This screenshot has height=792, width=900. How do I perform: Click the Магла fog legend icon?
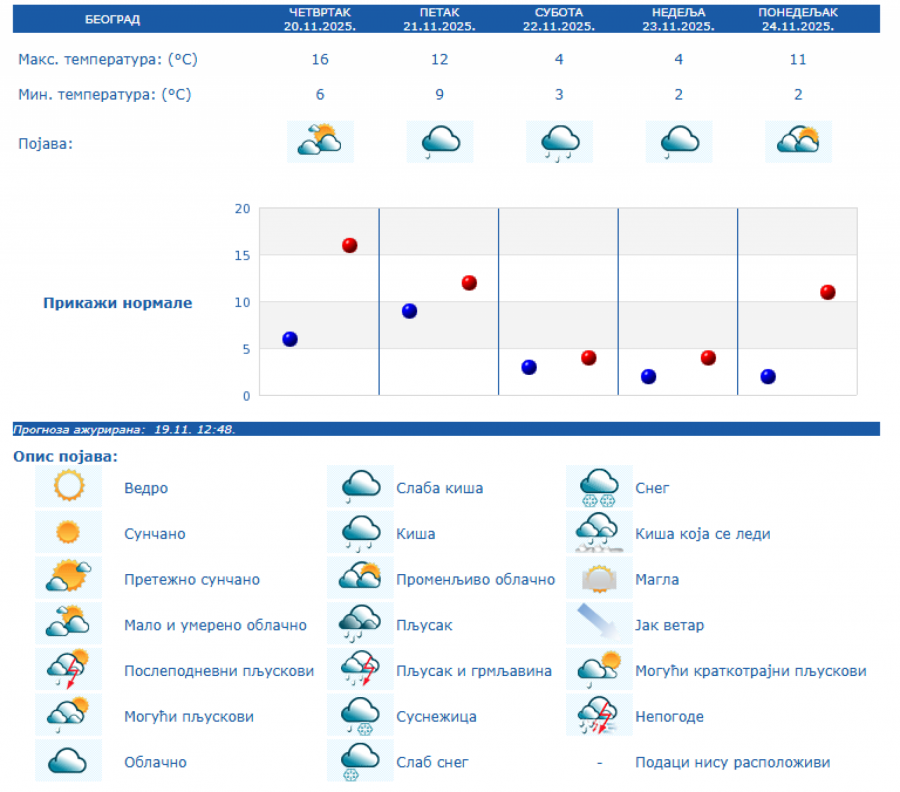(x=599, y=579)
